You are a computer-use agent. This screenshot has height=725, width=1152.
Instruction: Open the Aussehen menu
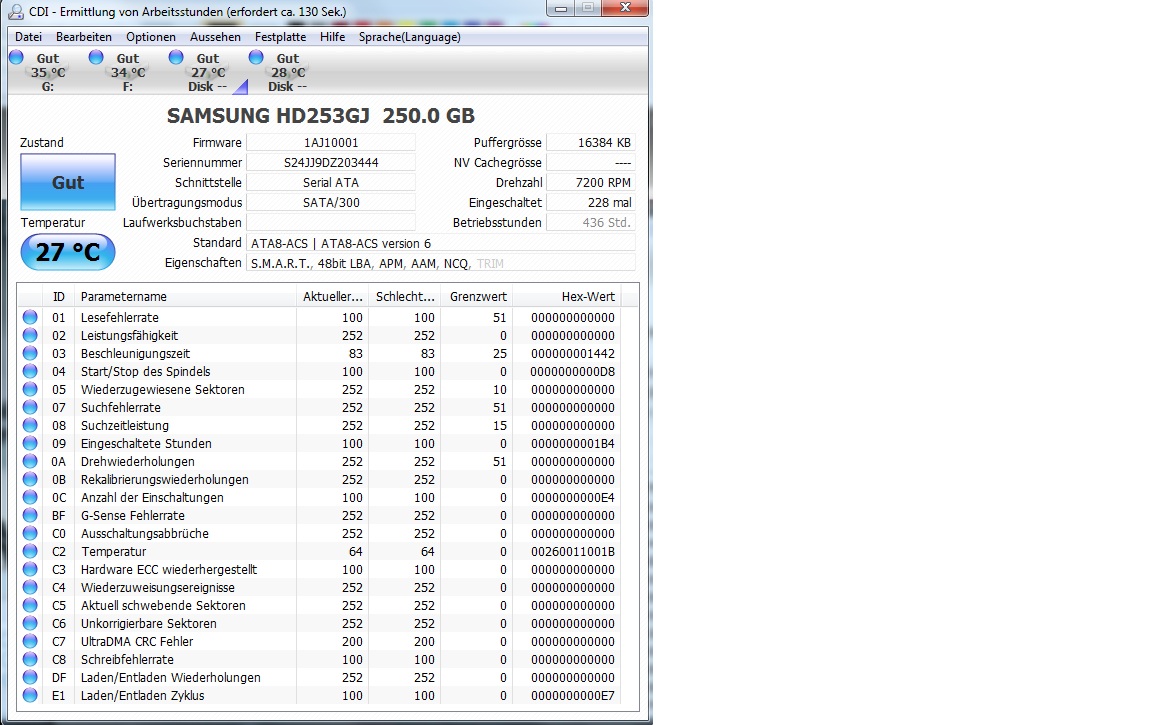[x=215, y=37]
